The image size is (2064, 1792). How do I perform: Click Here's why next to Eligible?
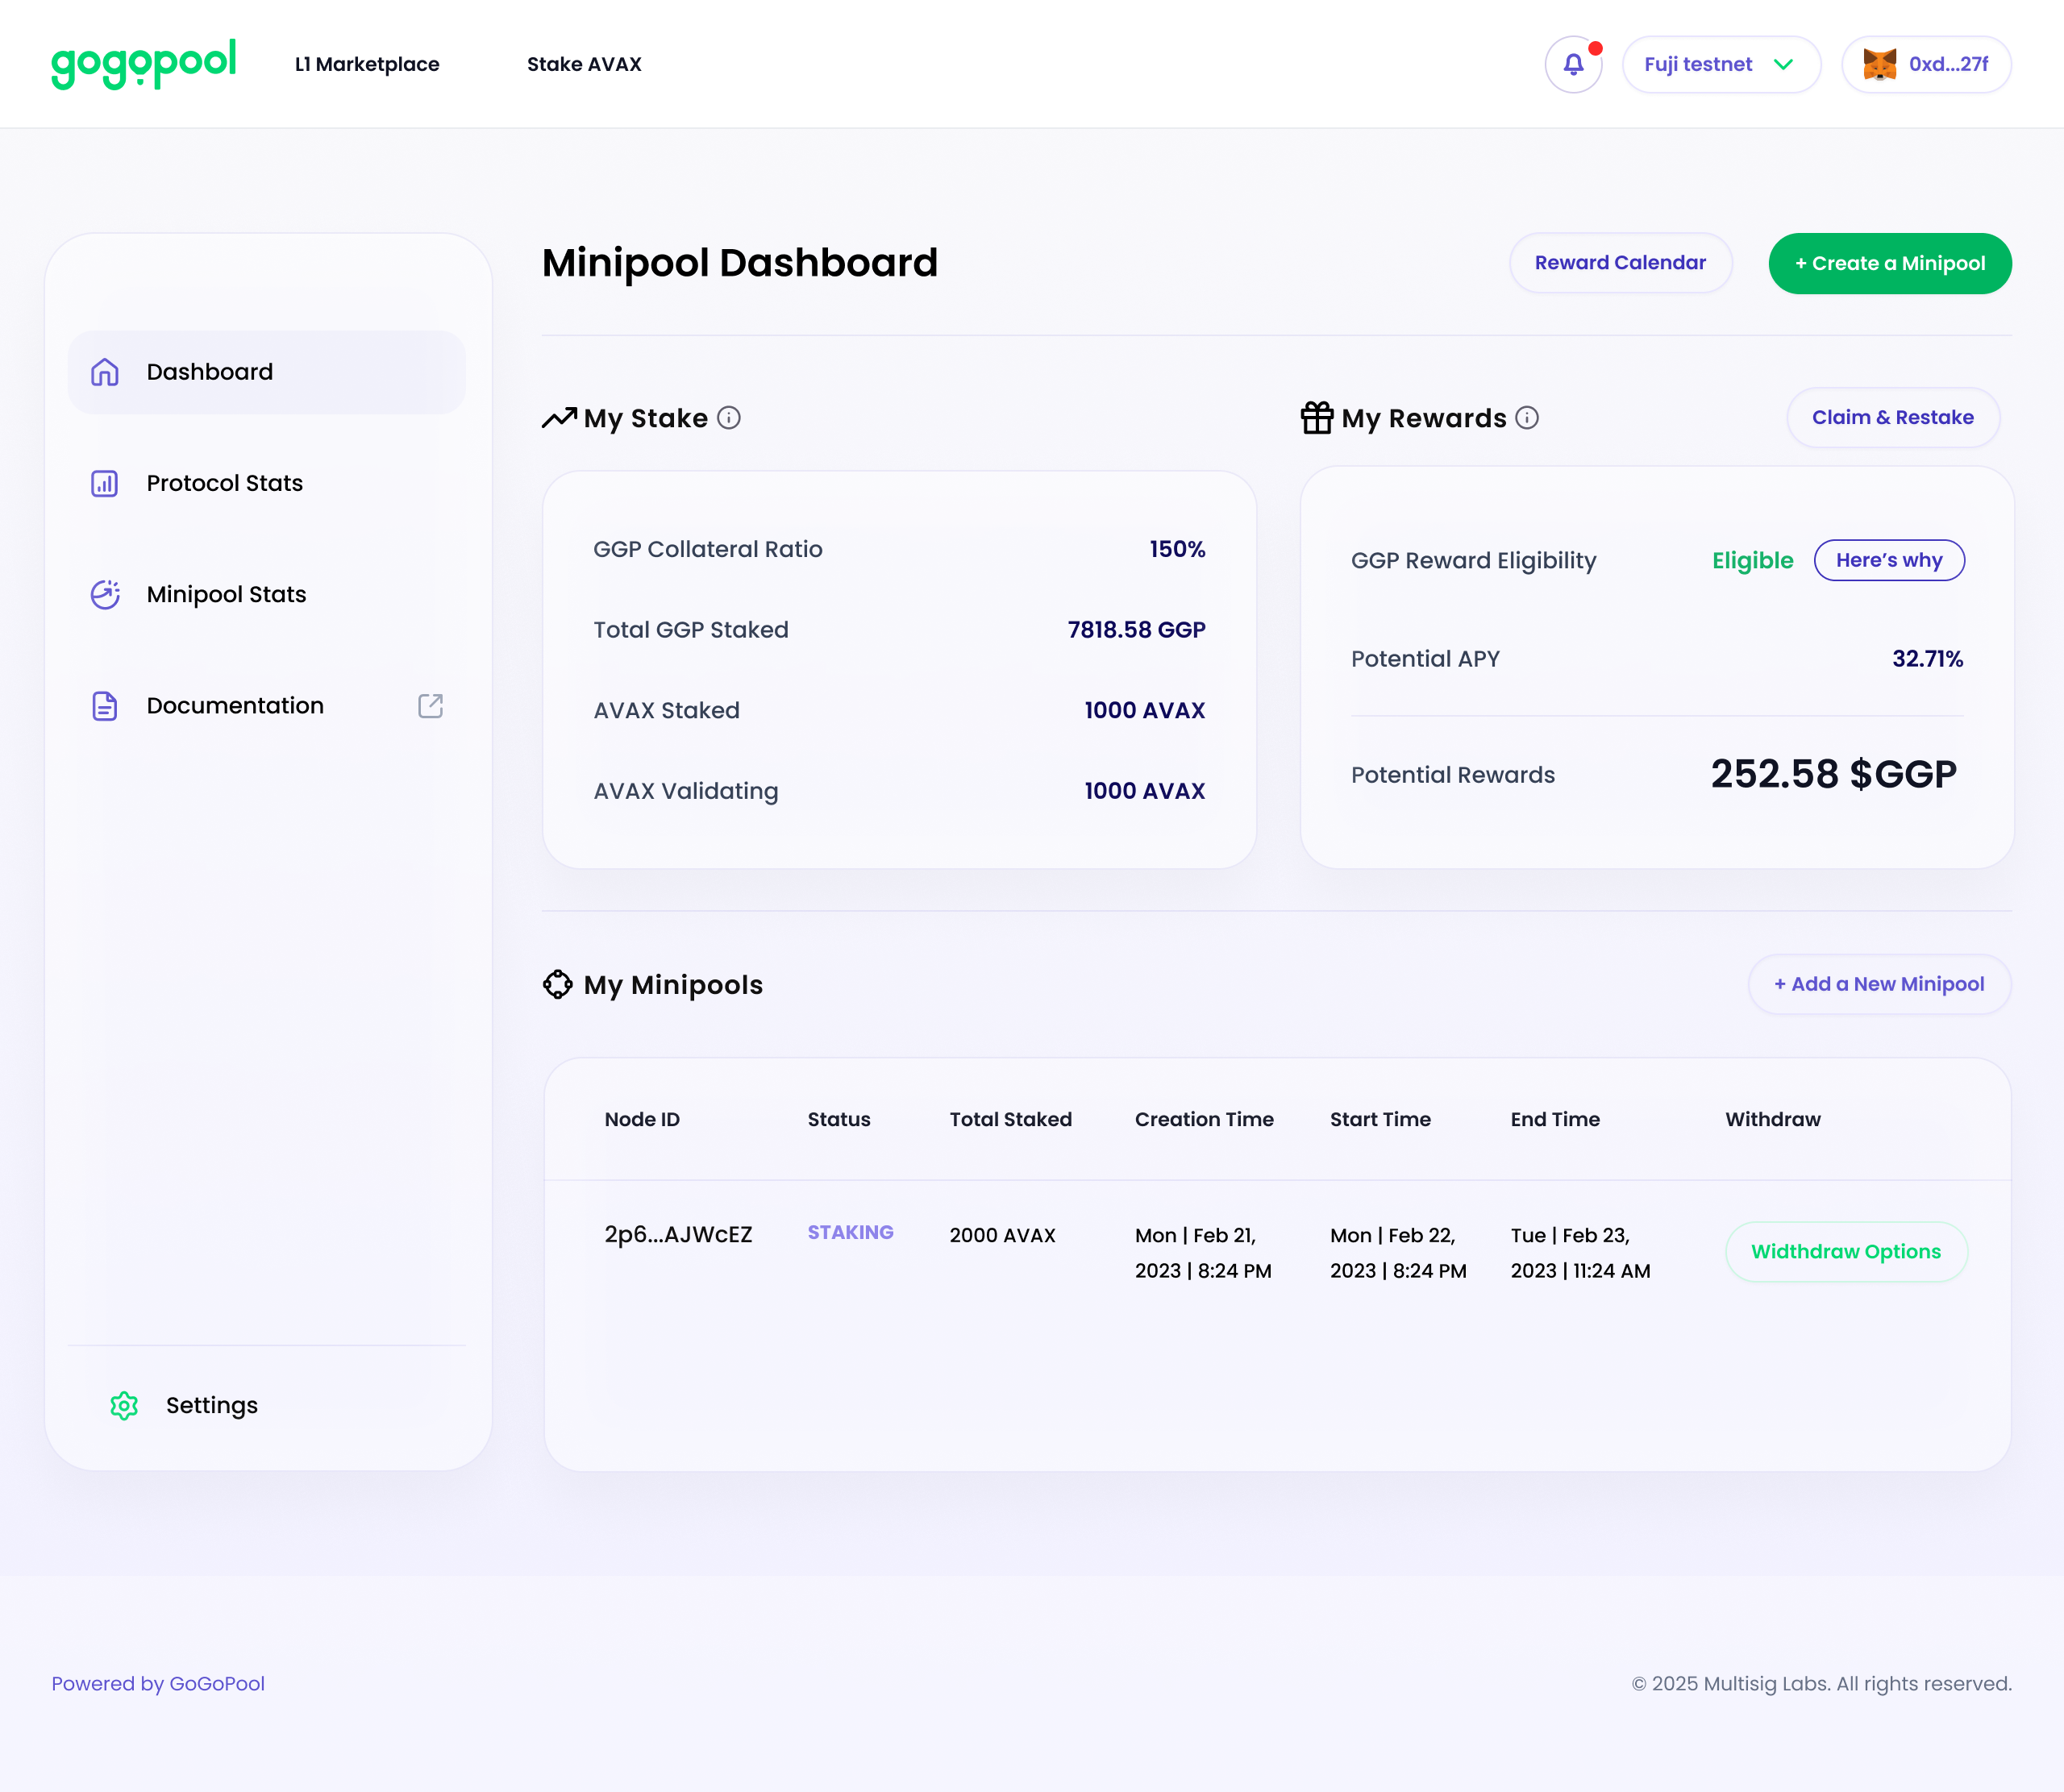coord(1888,560)
